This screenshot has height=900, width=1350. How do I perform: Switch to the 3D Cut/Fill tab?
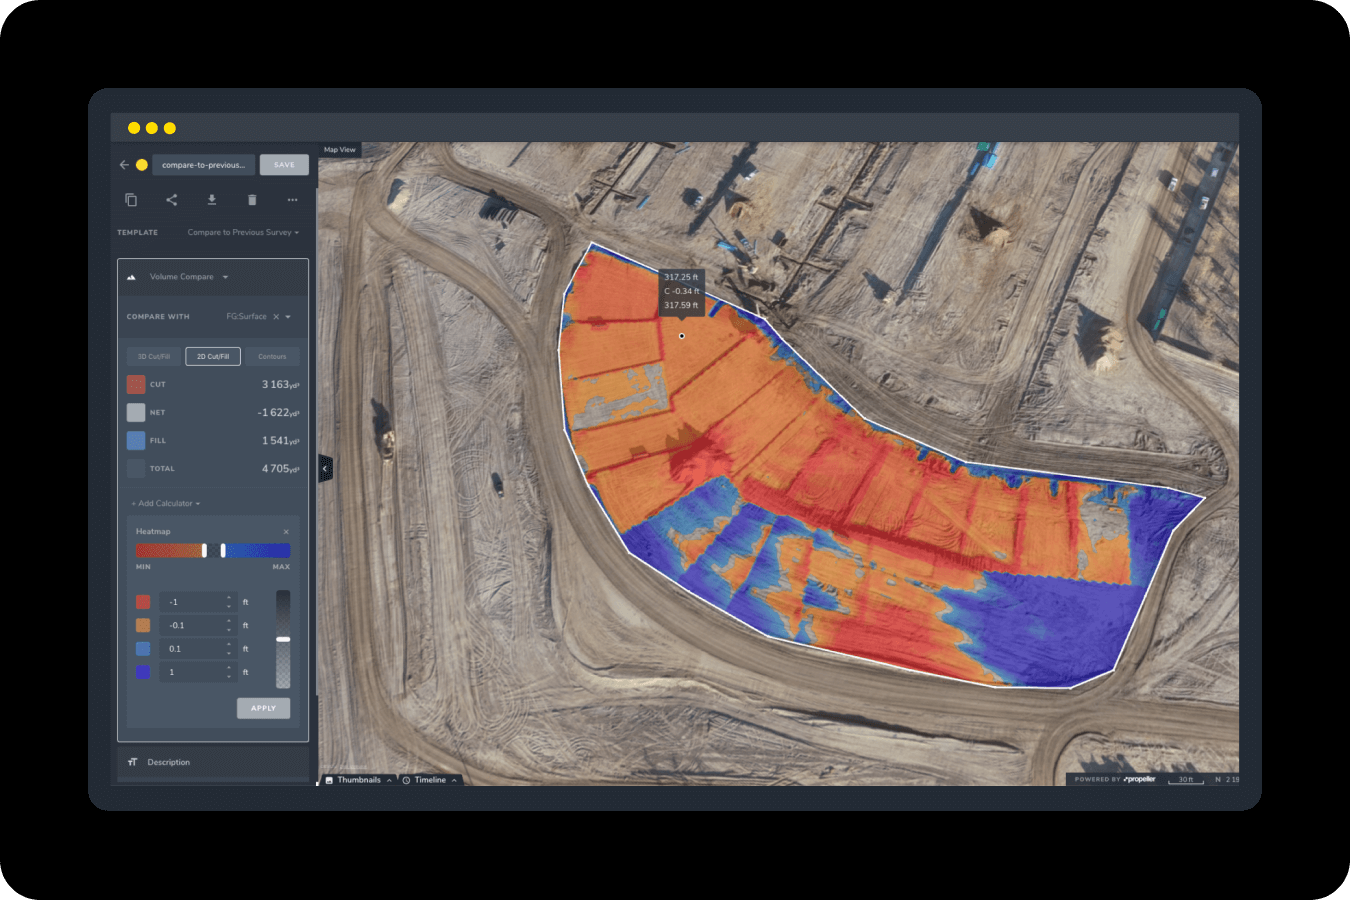pyautogui.click(x=152, y=356)
